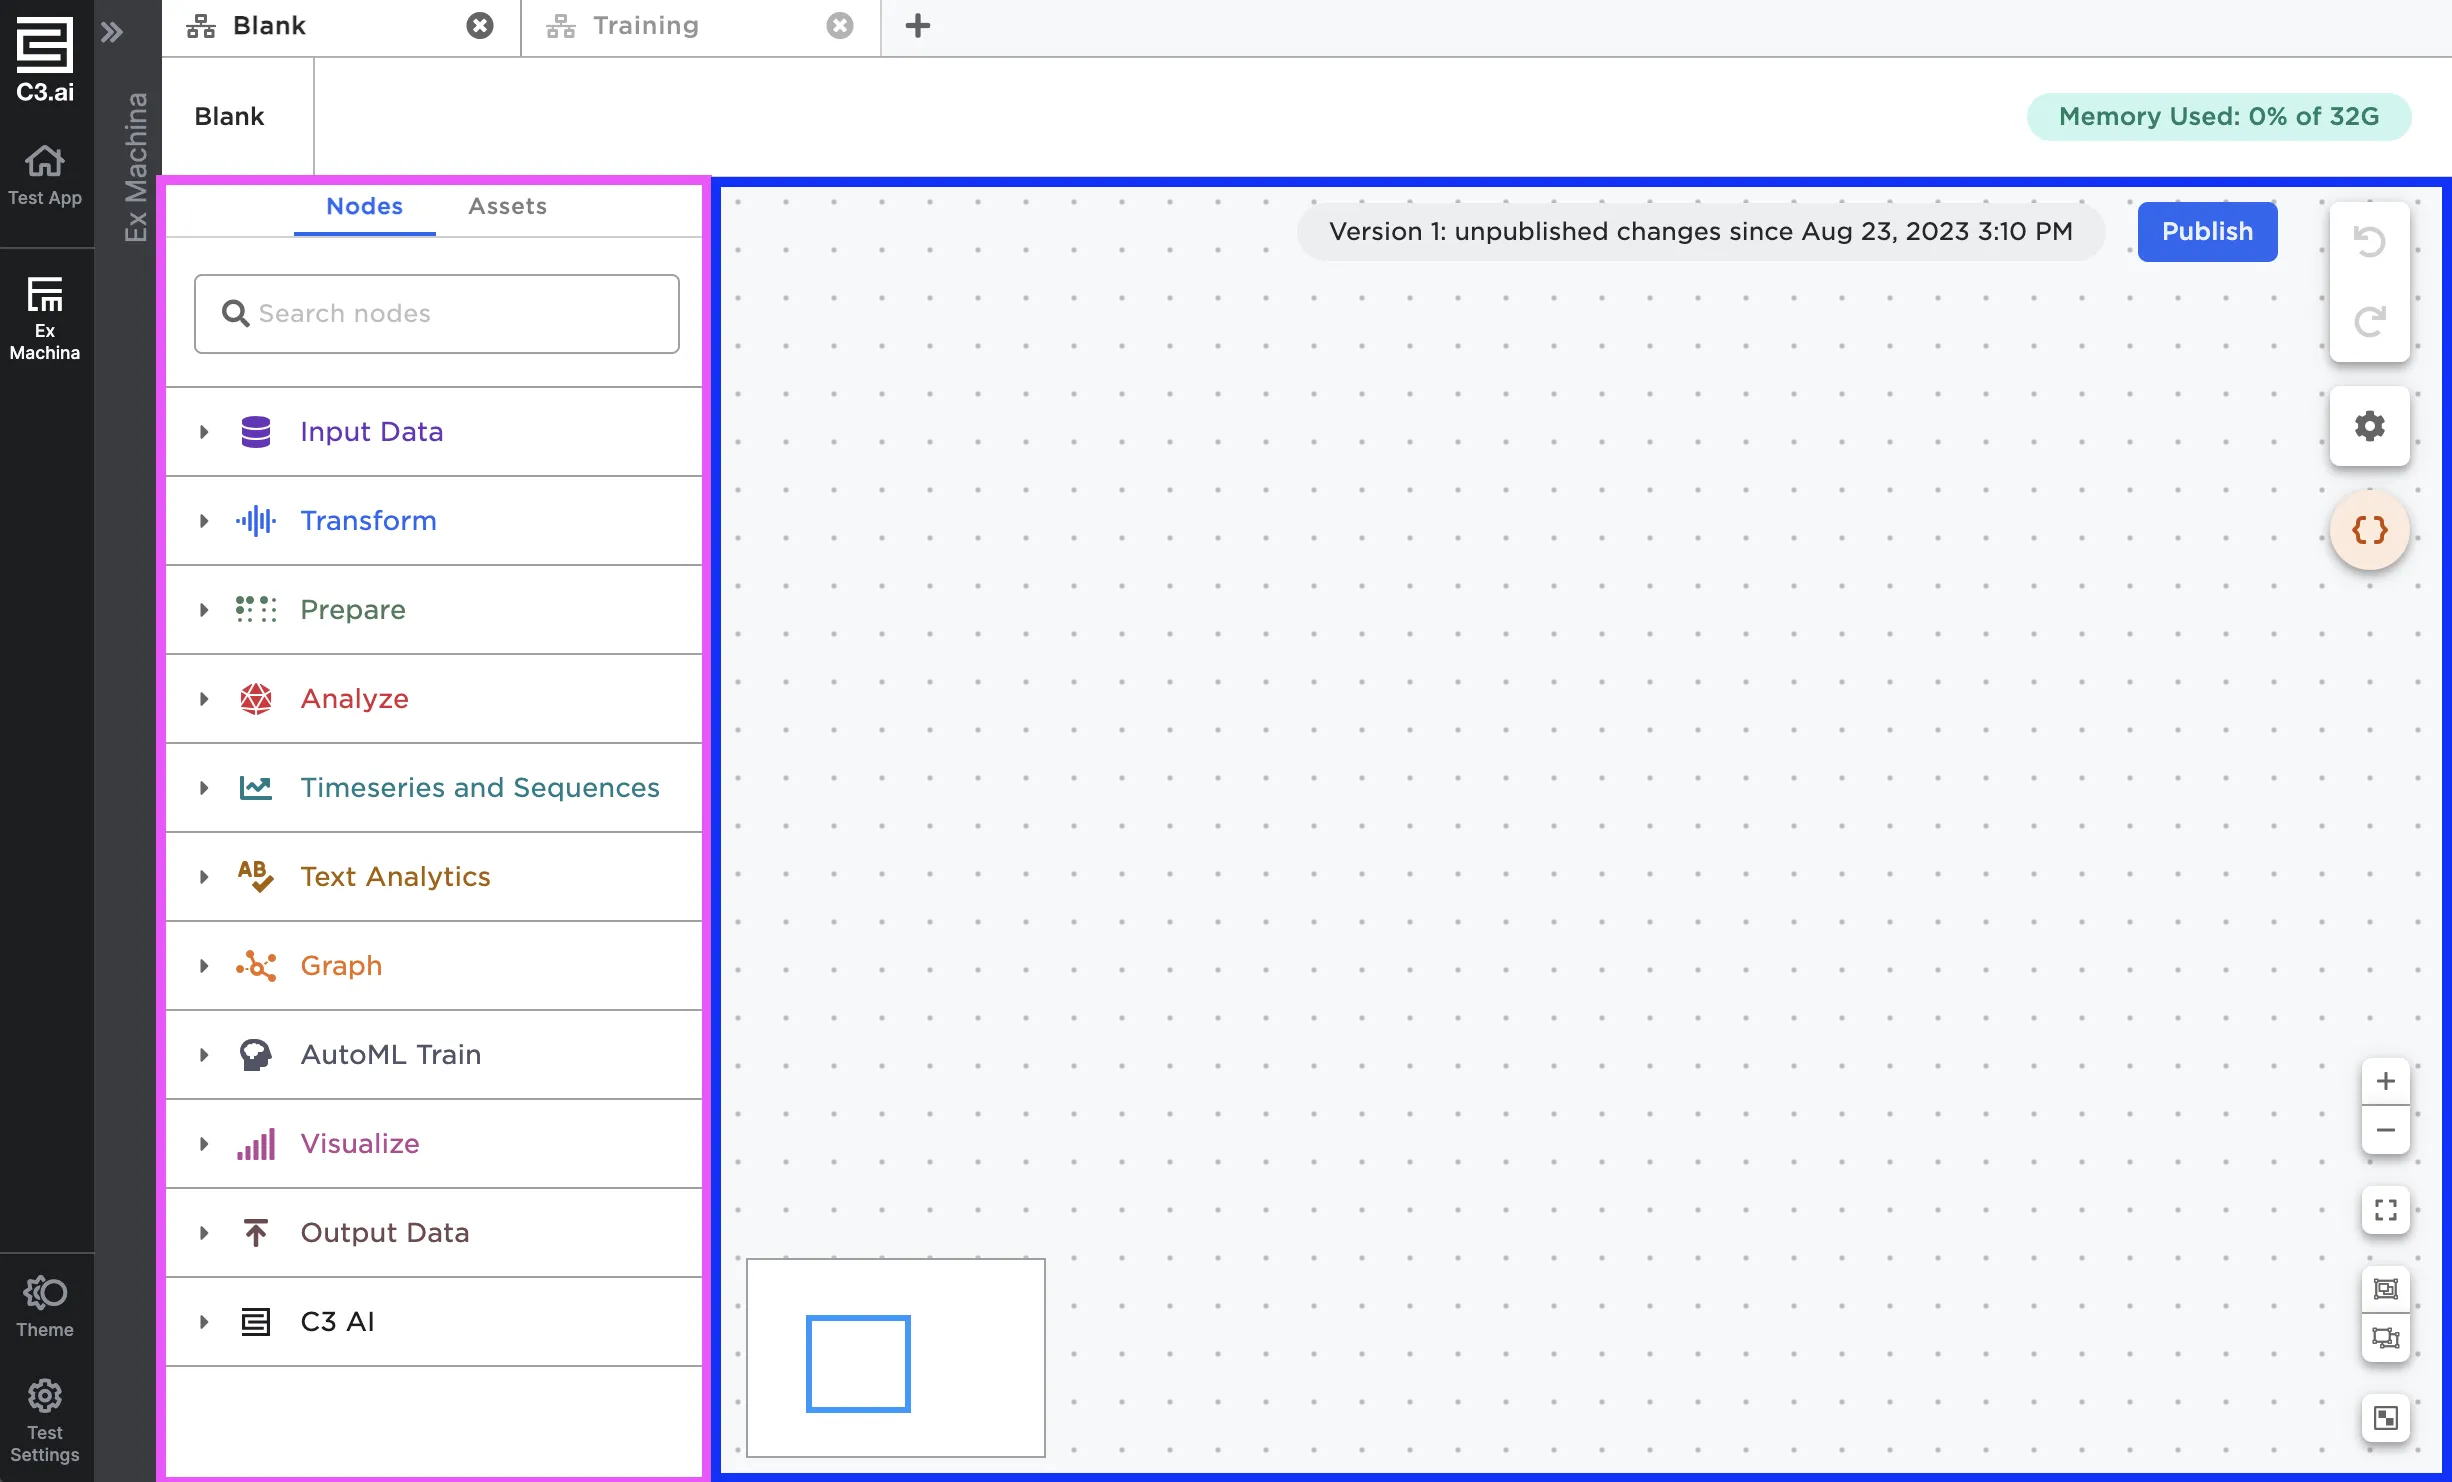2452x1482 pixels.
Task: Expand the Transform category arrow
Action: pyautogui.click(x=204, y=521)
